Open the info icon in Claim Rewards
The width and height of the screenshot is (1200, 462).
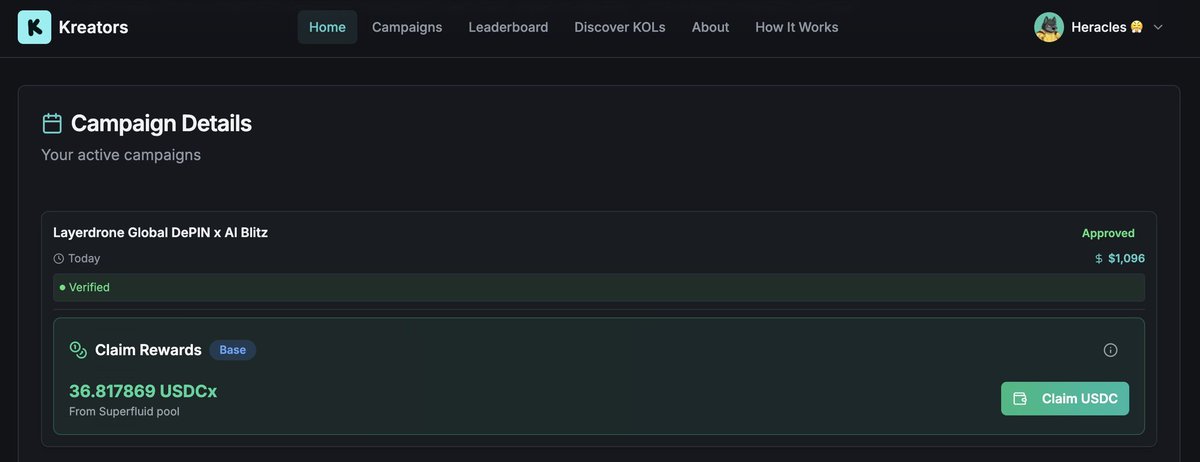click(1110, 350)
